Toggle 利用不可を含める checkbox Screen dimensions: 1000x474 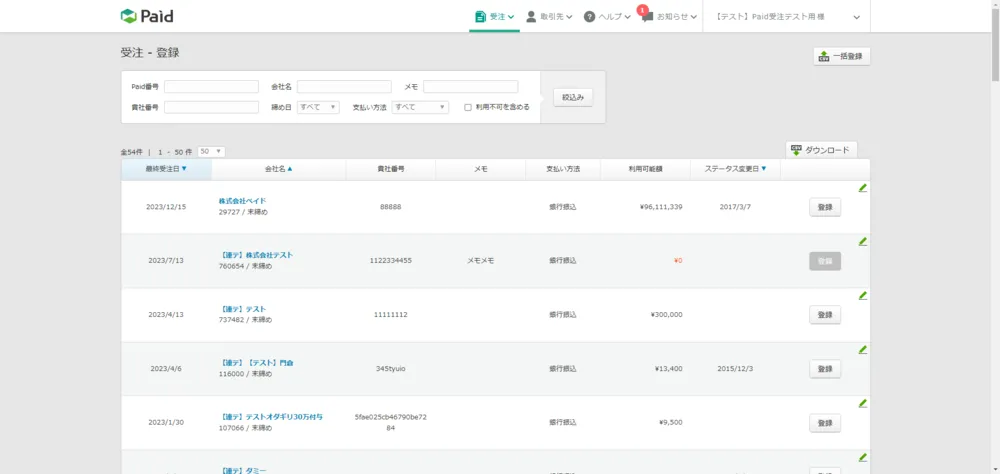(468, 107)
